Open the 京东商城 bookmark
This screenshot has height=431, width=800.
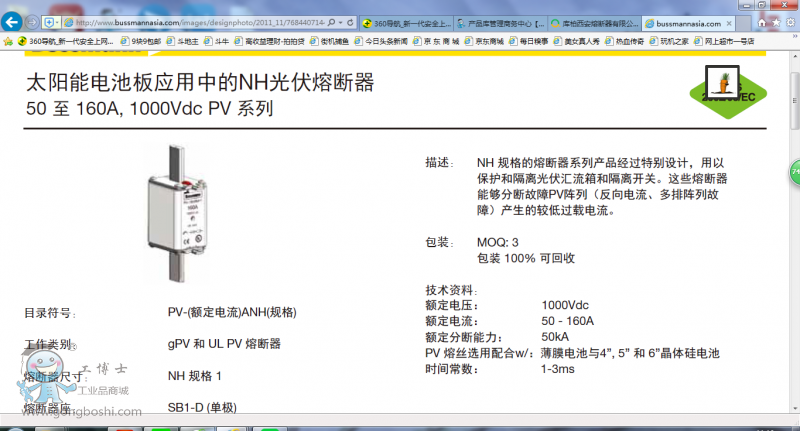click(487, 41)
